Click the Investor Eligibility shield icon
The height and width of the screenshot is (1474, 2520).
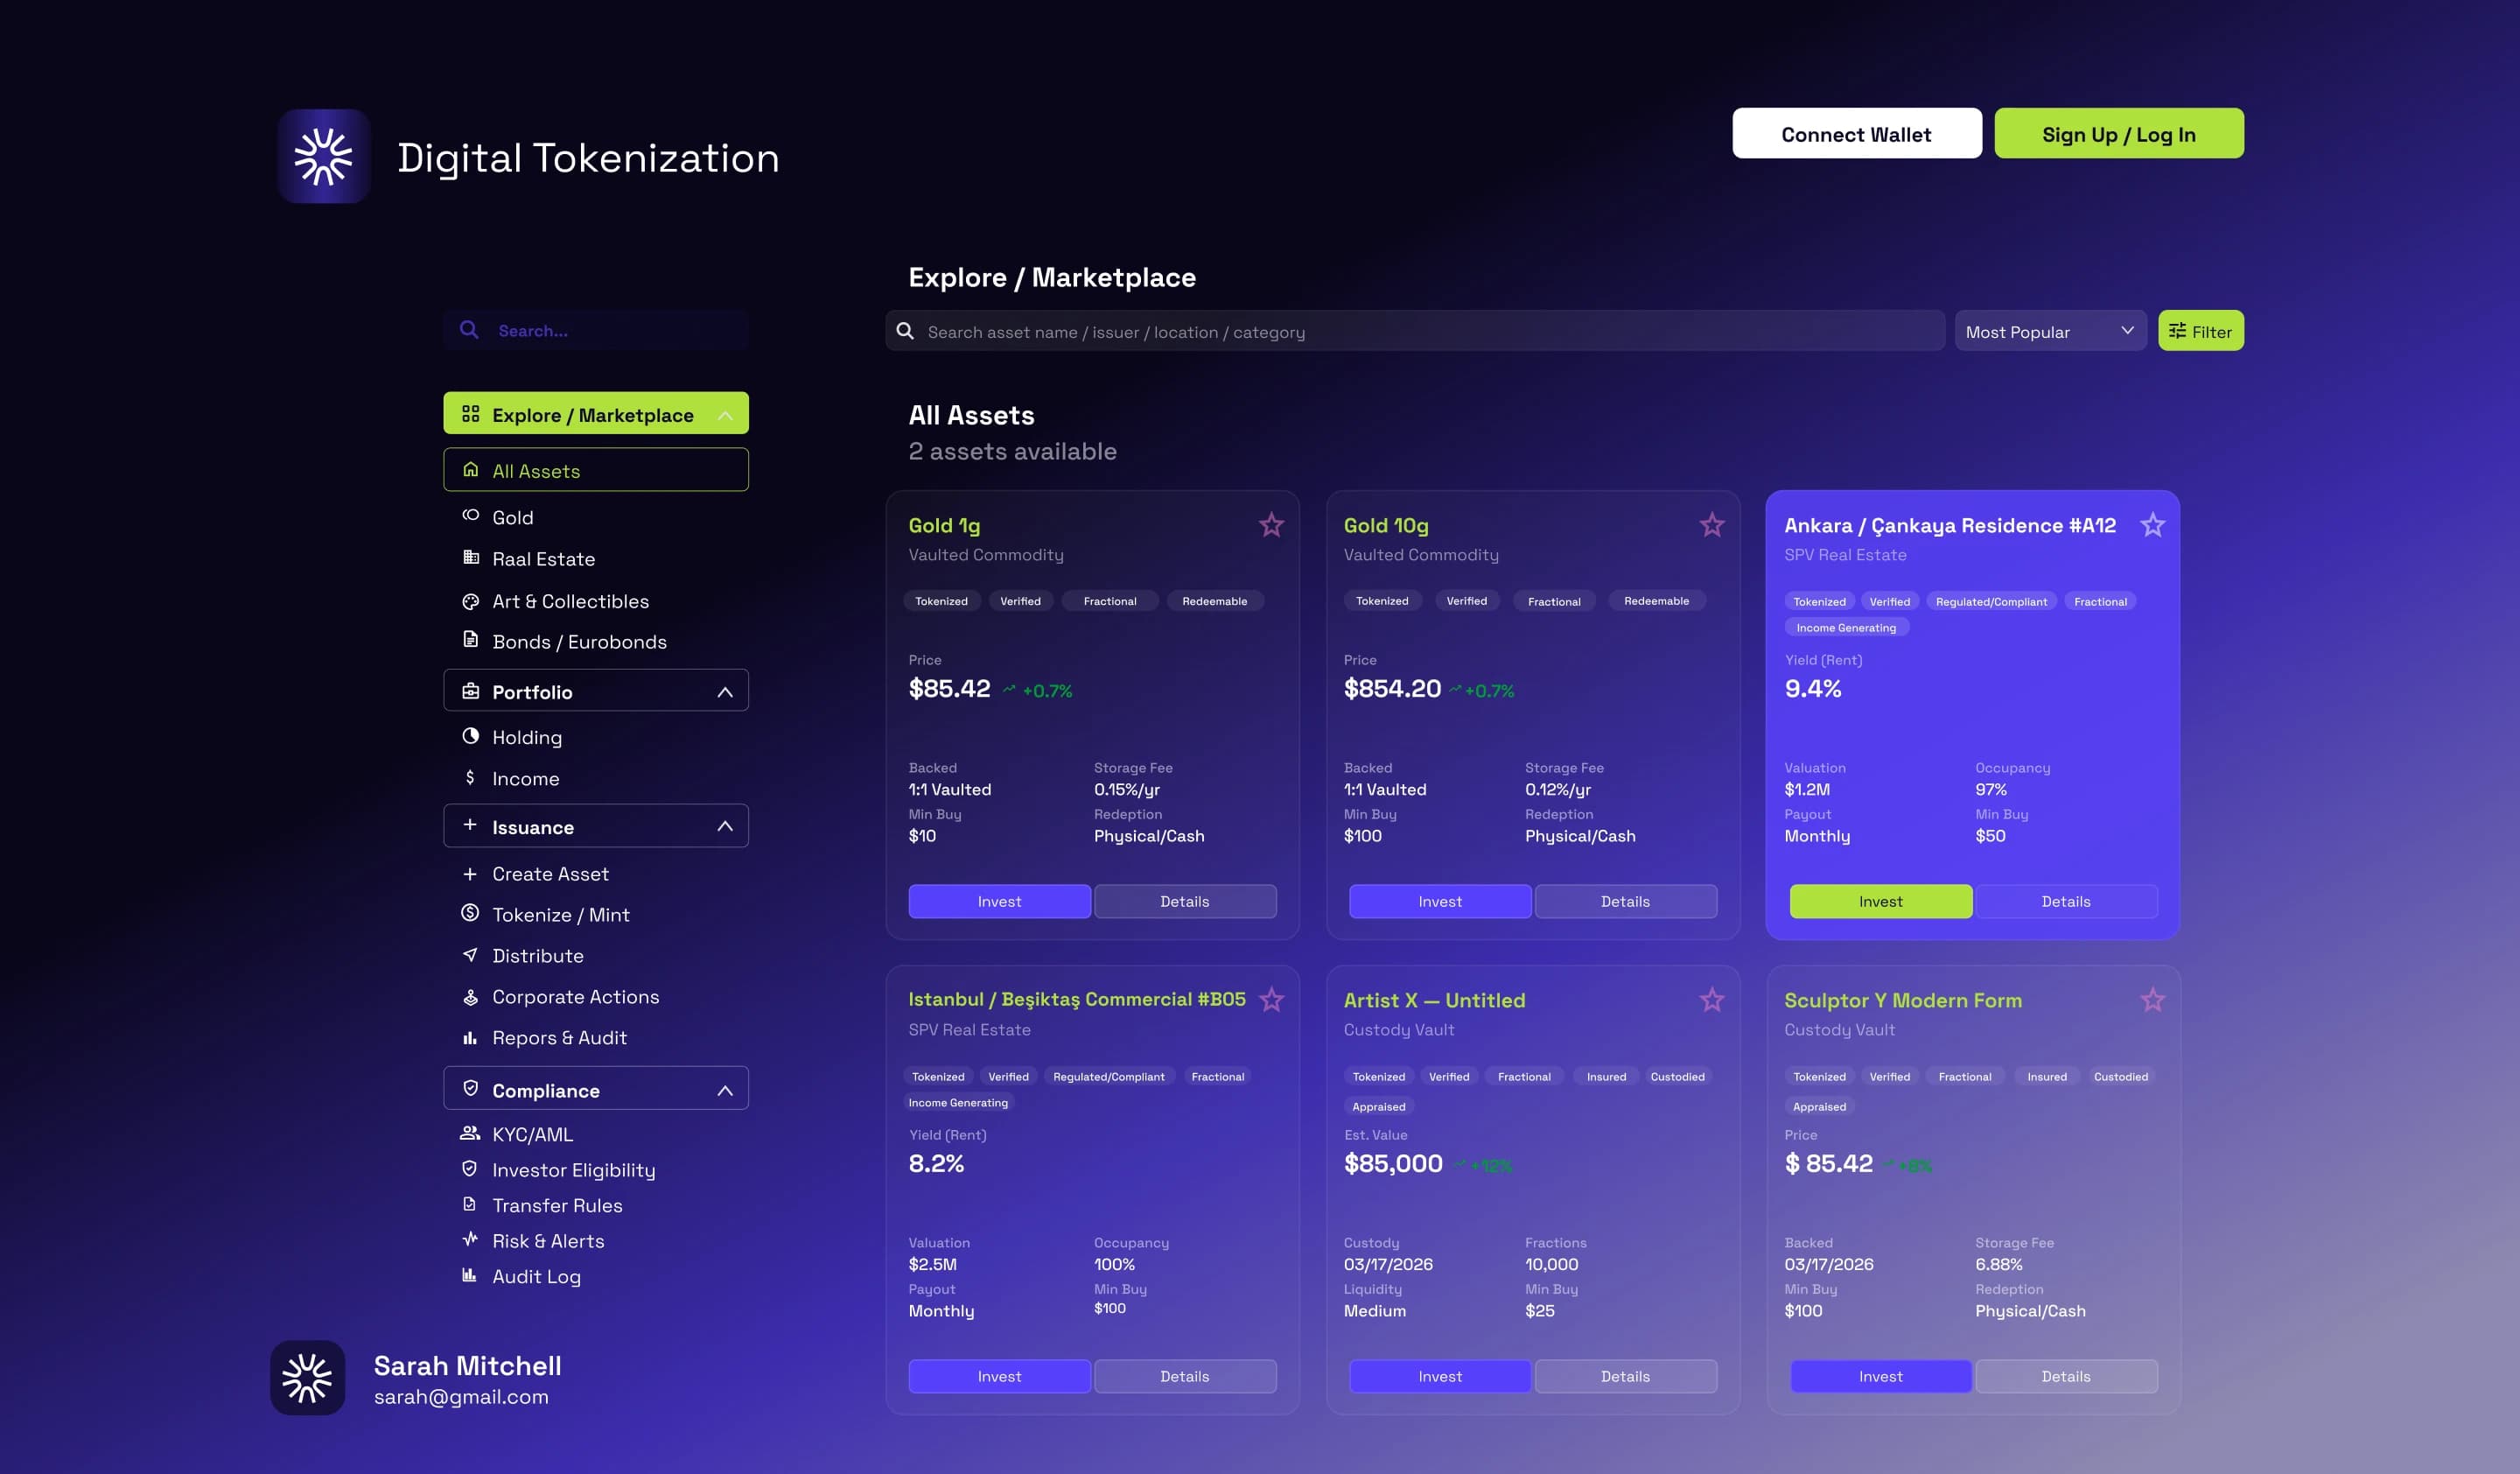(x=470, y=1169)
